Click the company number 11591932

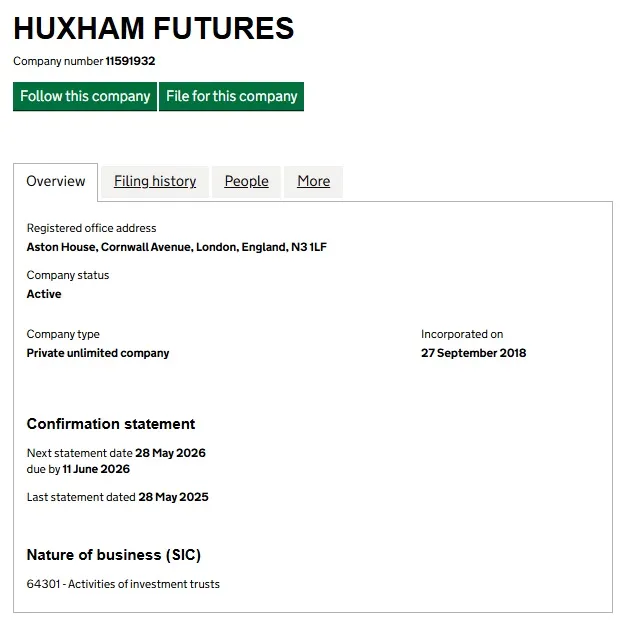click(x=130, y=62)
